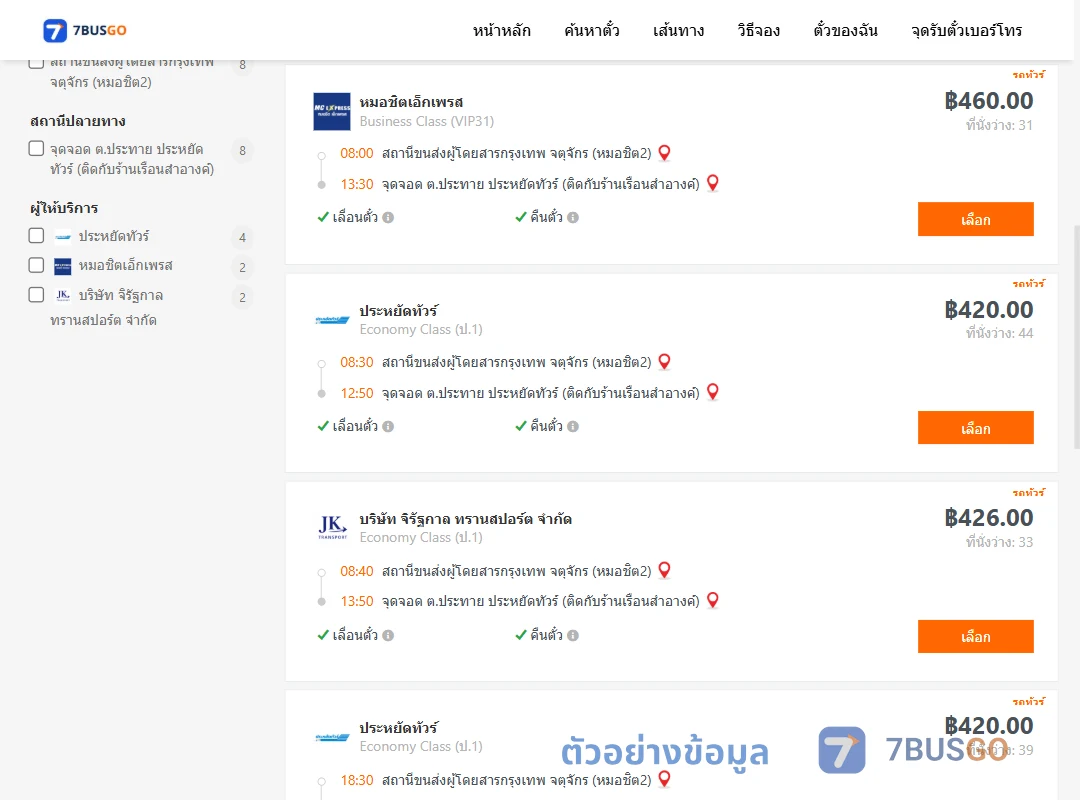The width and height of the screenshot is (1080, 800).
Task: Open map pin for 08:00 departure station
Action: click(665, 153)
